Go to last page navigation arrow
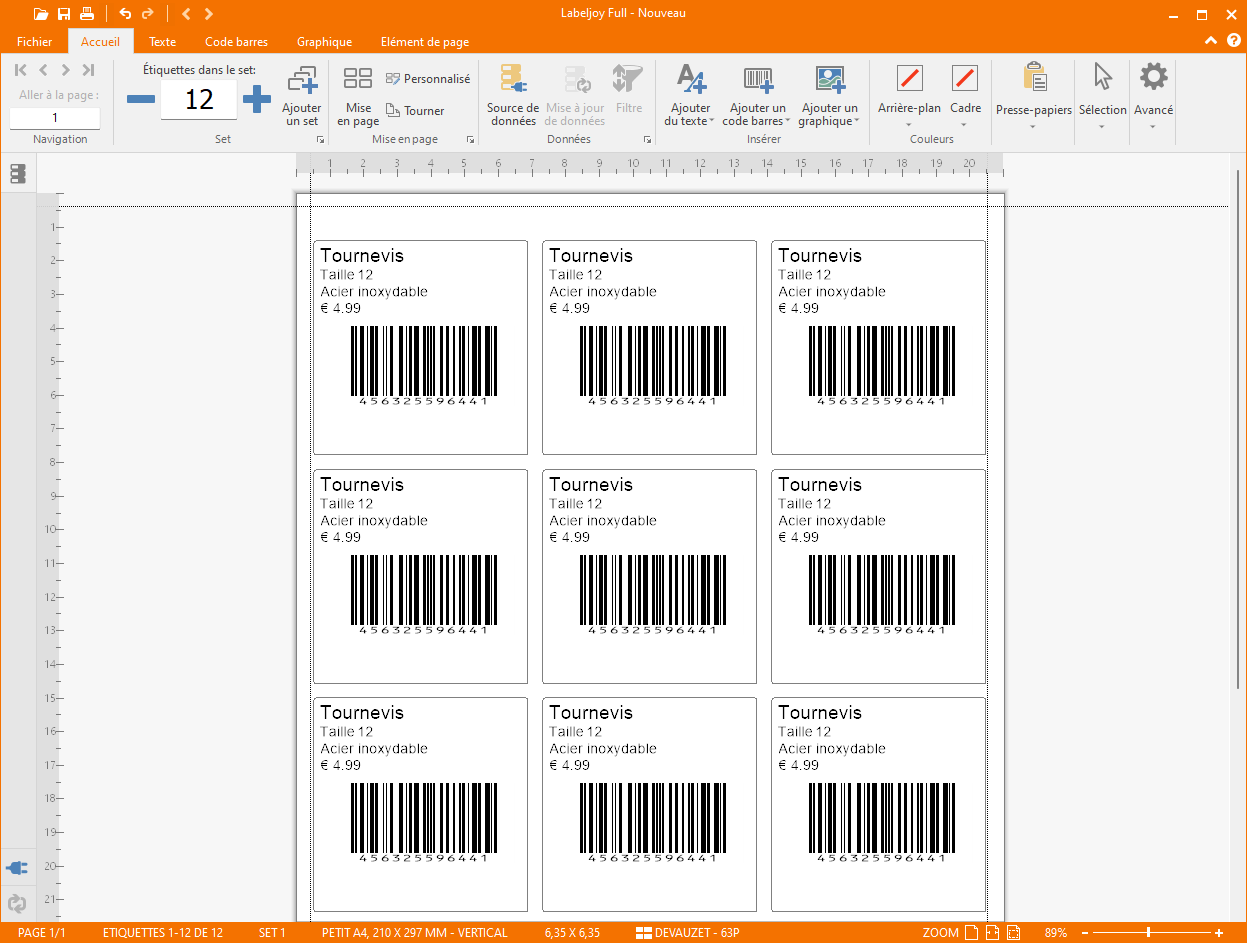This screenshot has height=943, width=1247. tap(88, 70)
